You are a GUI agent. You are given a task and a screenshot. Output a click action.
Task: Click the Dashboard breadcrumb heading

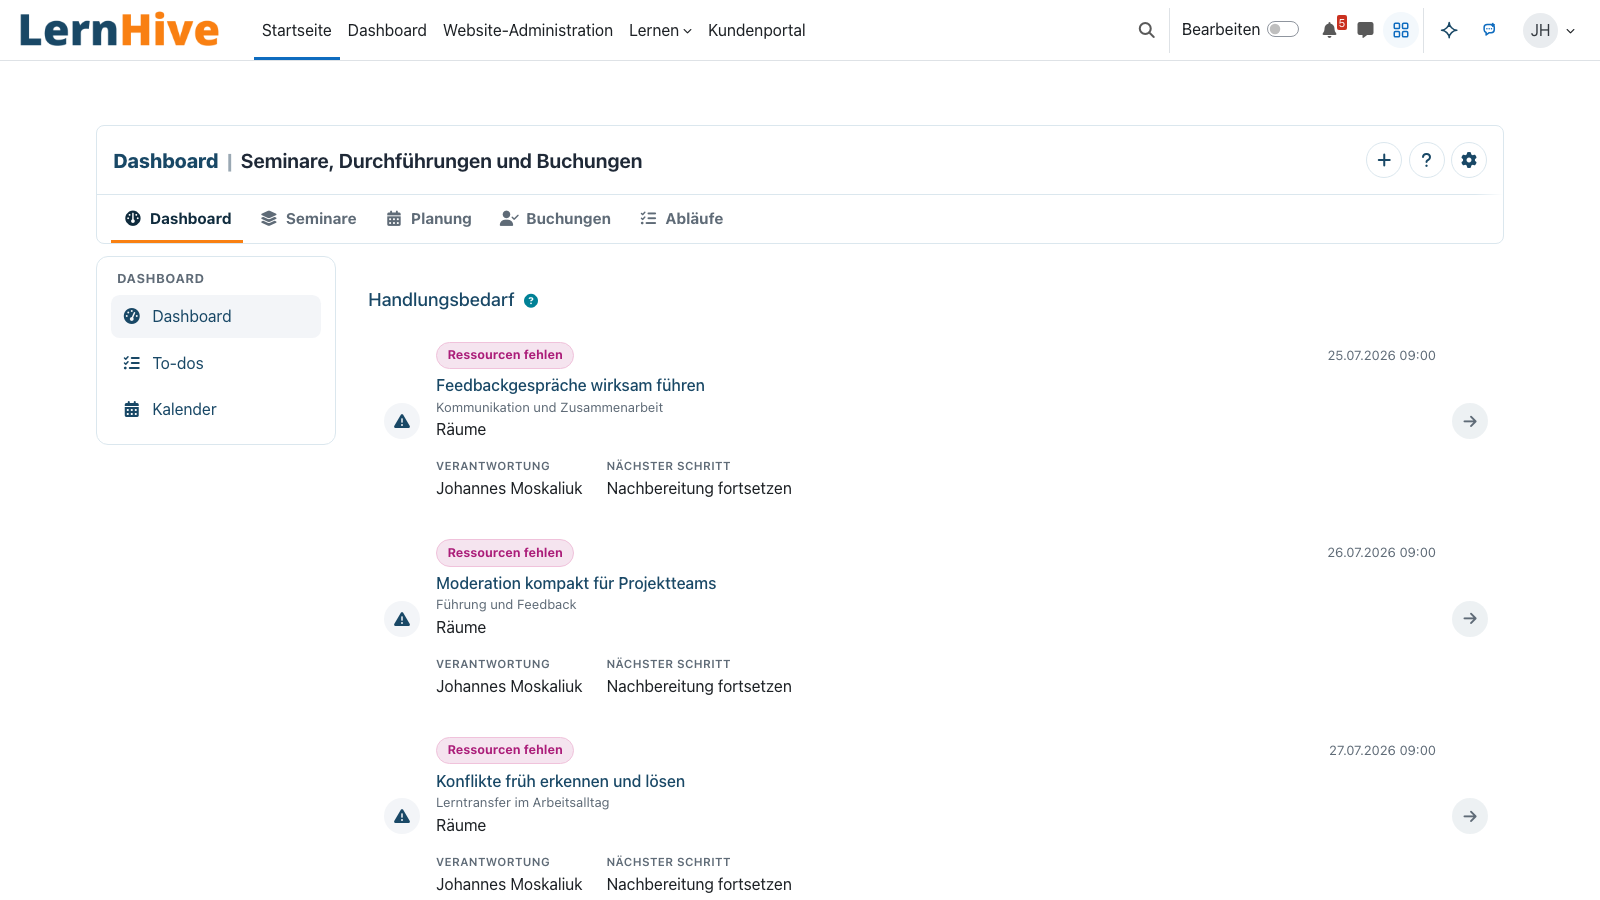[166, 161]
